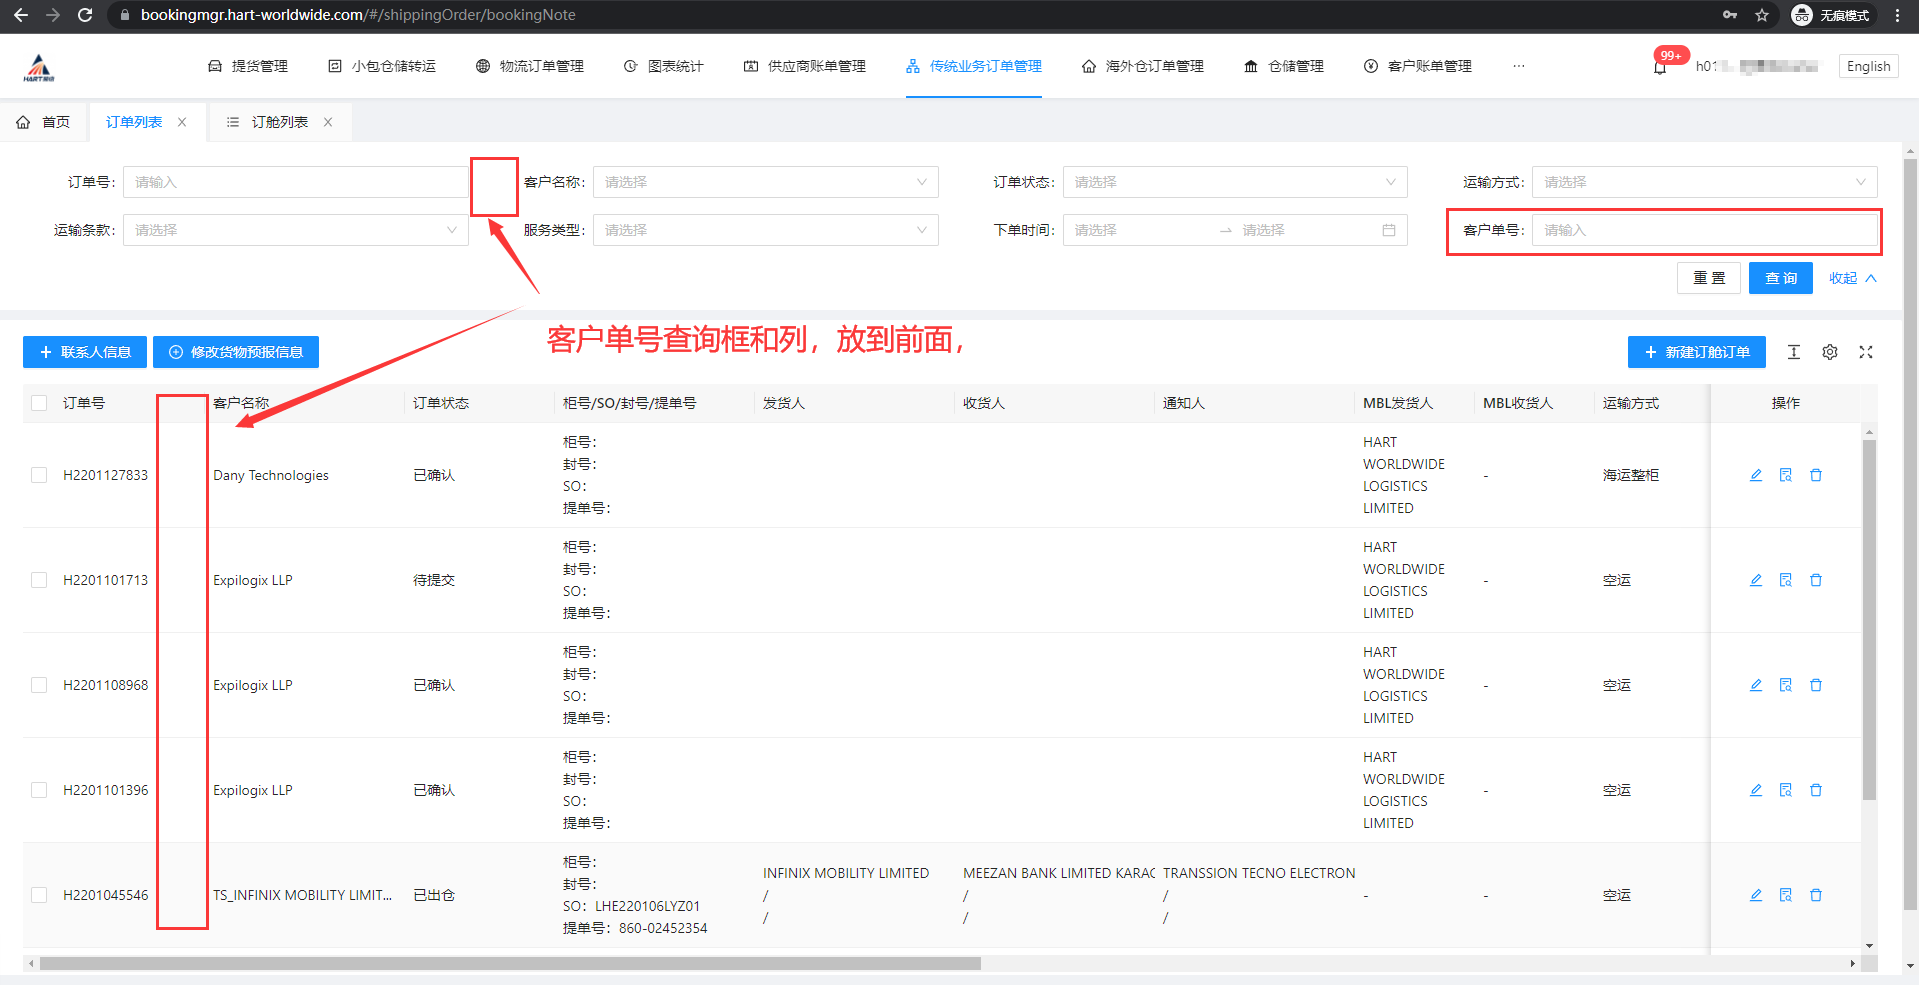This screenshot has height=985, width=1919.
Task: Click the table vertical scrollbar
Action: coord(1869,620)
